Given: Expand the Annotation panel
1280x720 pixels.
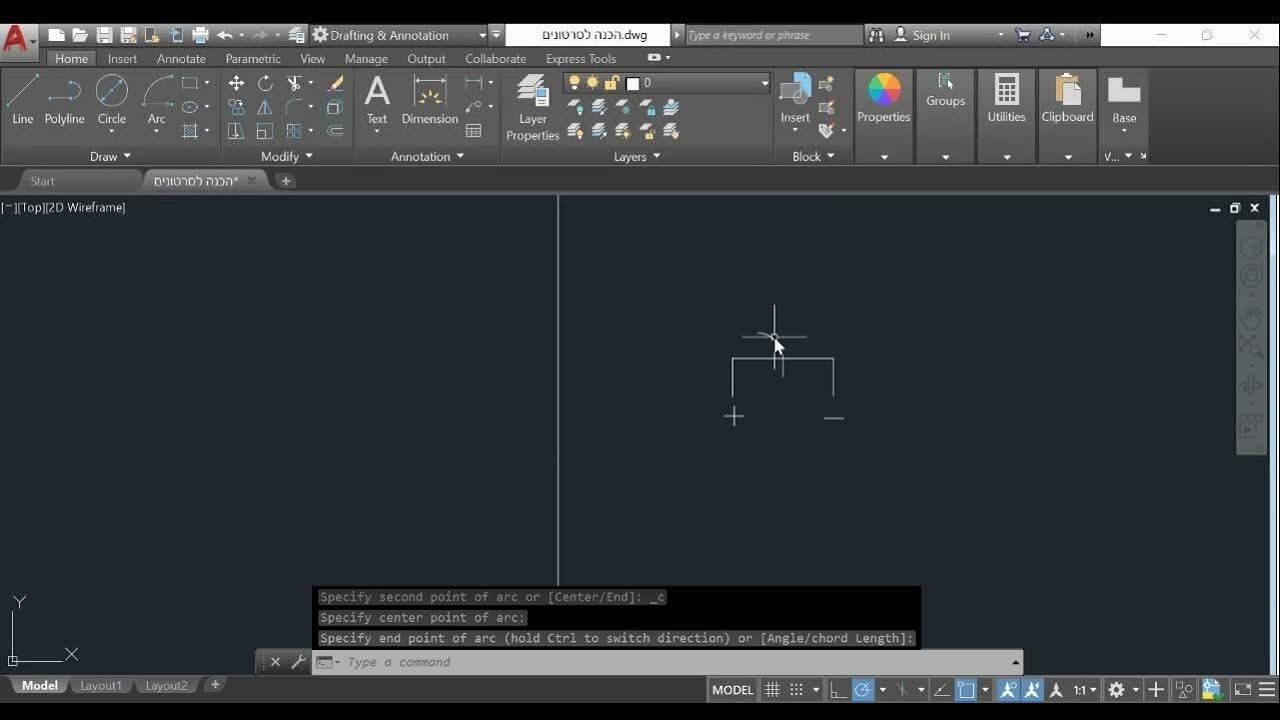Looking at the screenshot, I should tap(427, 156).
